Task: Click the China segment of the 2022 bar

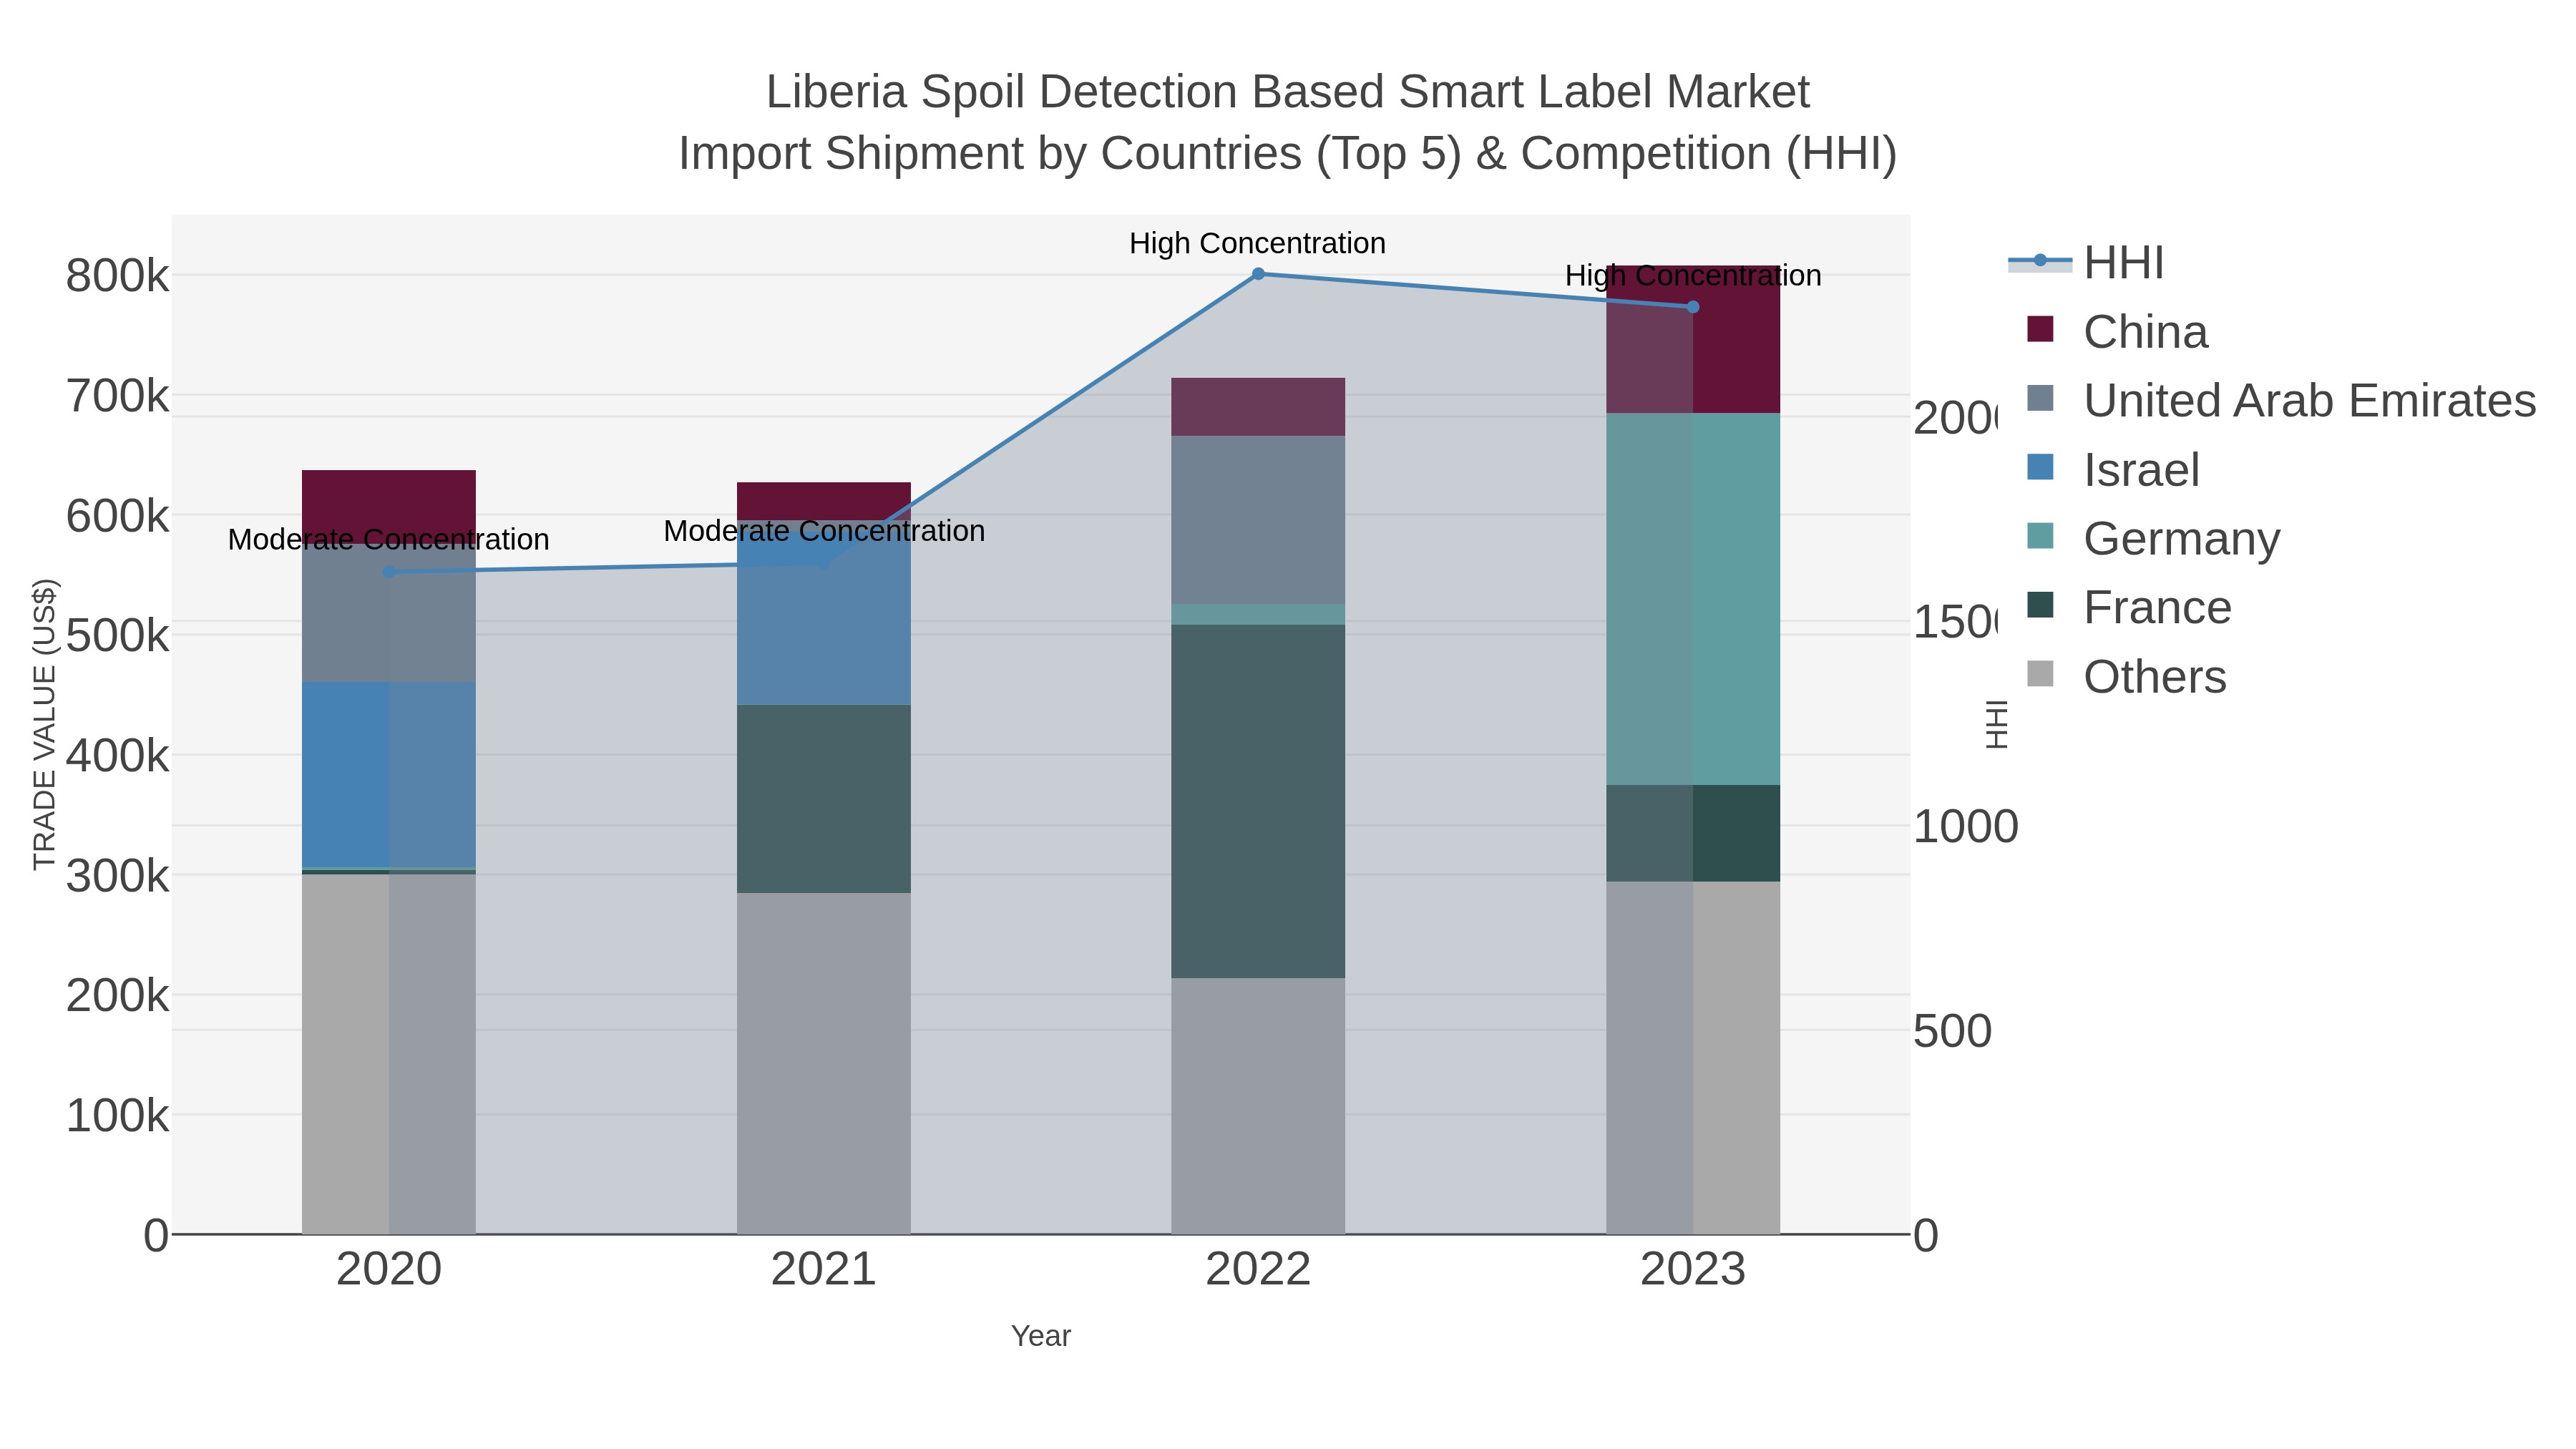Action: 1258,407
